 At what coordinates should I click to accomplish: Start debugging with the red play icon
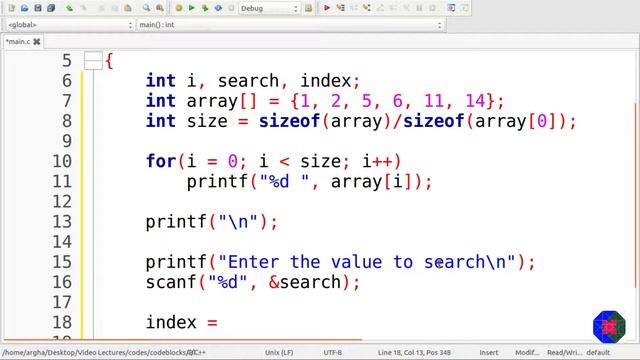coord(327,8)
